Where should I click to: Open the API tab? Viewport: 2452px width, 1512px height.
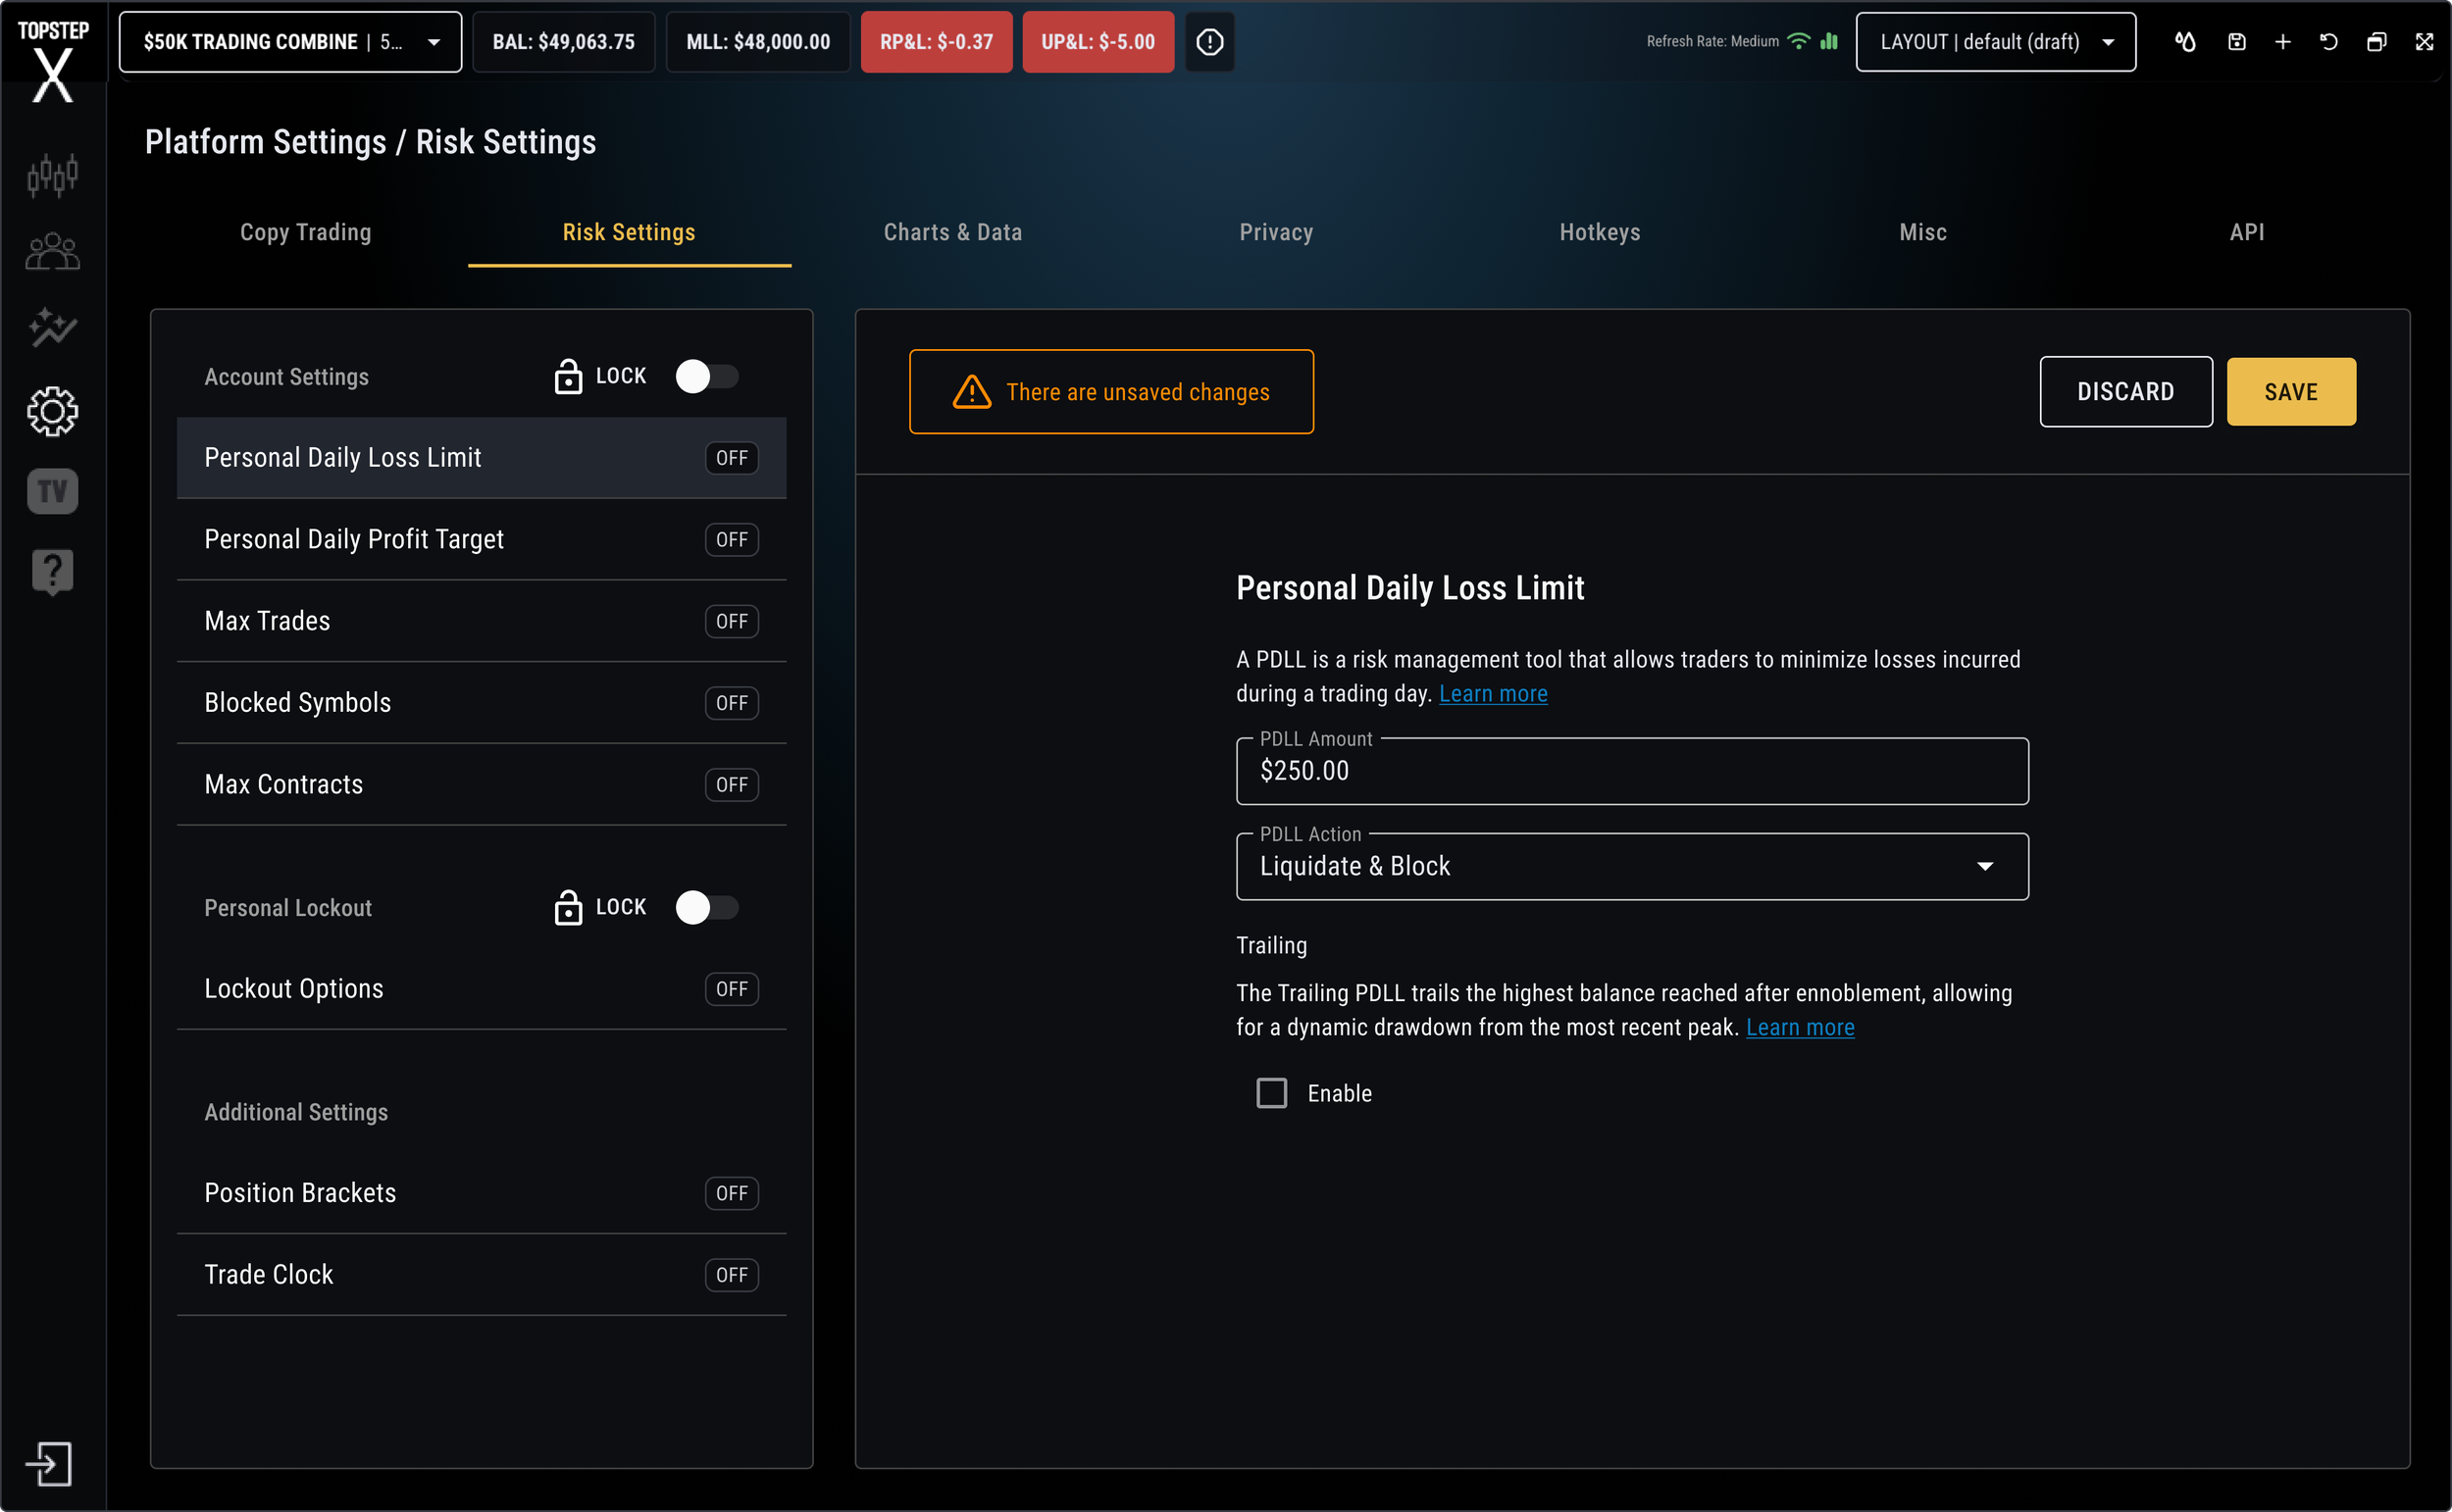[2247, 232]
